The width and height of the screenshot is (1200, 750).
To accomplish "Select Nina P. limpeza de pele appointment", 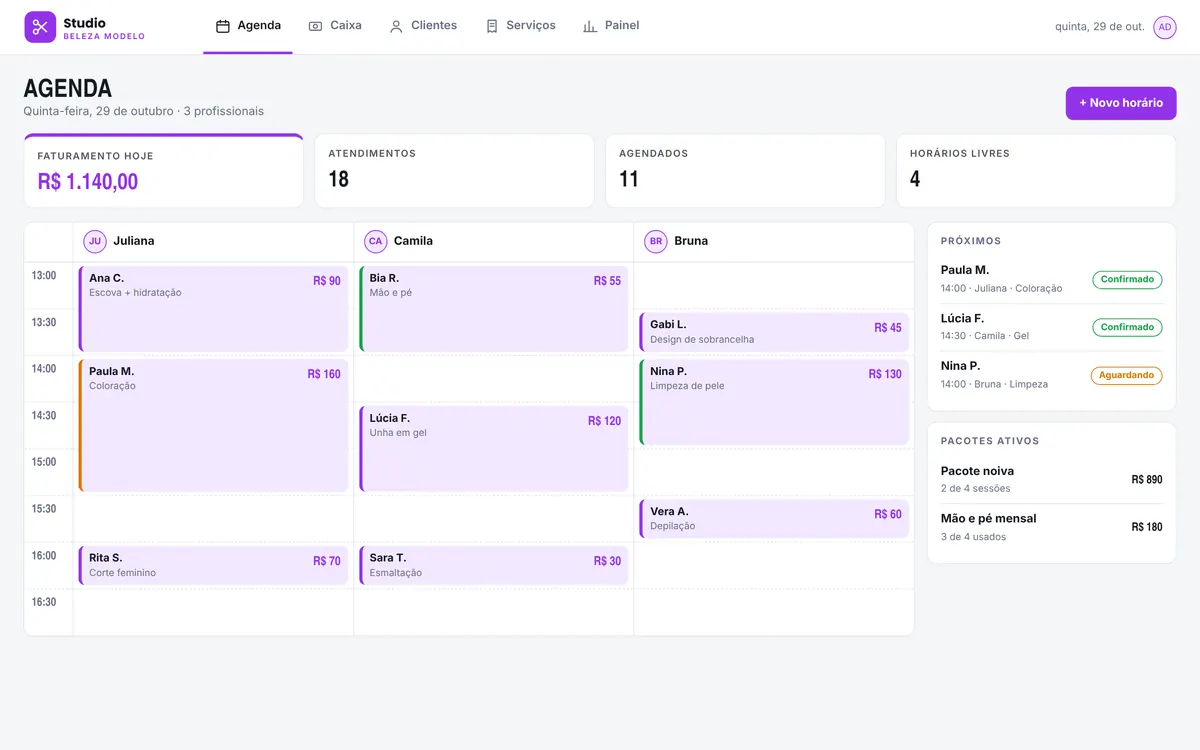I will [775, 402].
